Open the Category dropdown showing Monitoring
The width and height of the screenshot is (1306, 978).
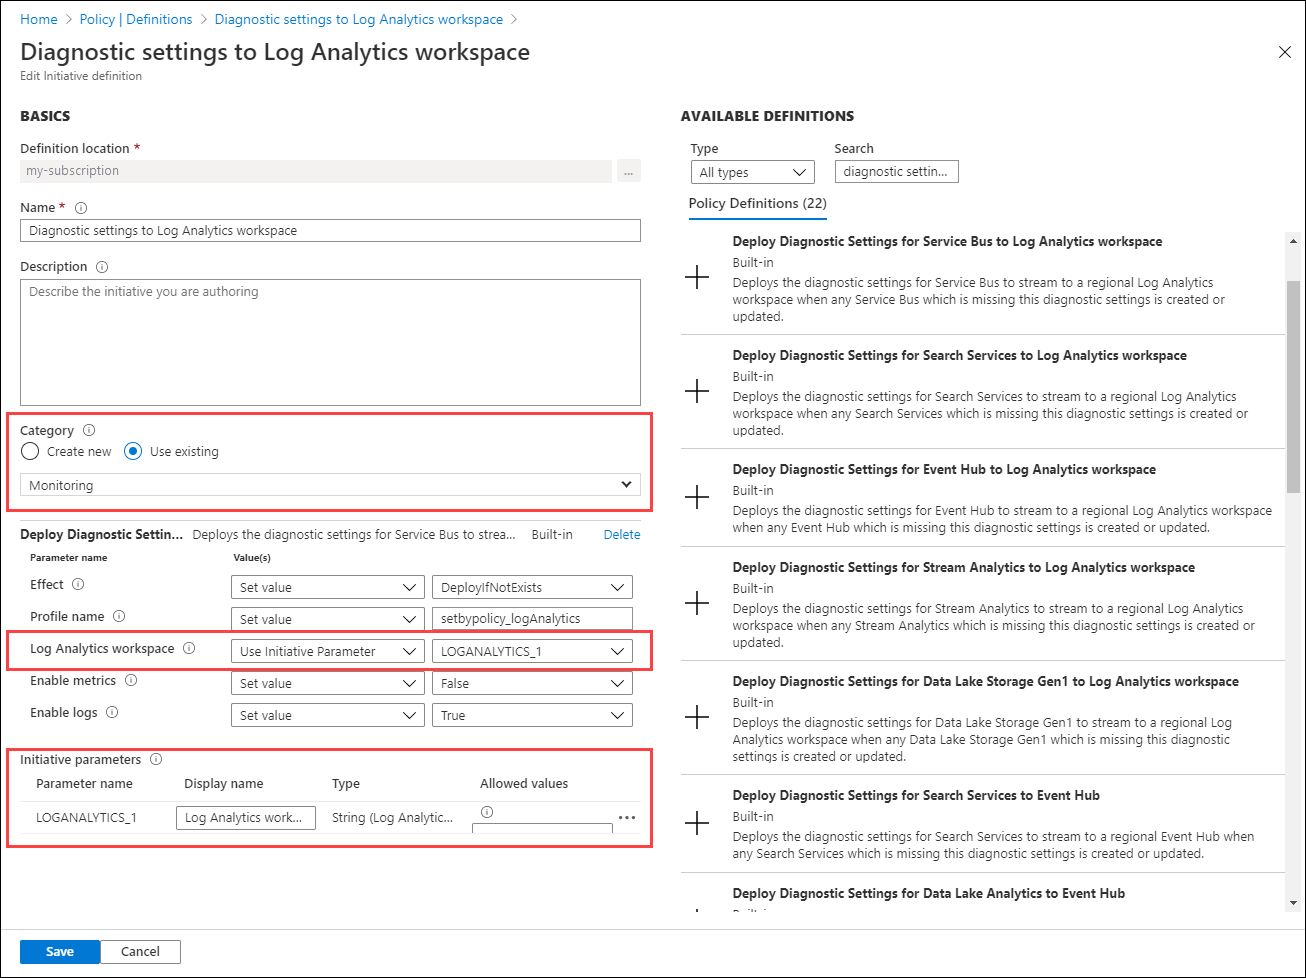(328, 484)
